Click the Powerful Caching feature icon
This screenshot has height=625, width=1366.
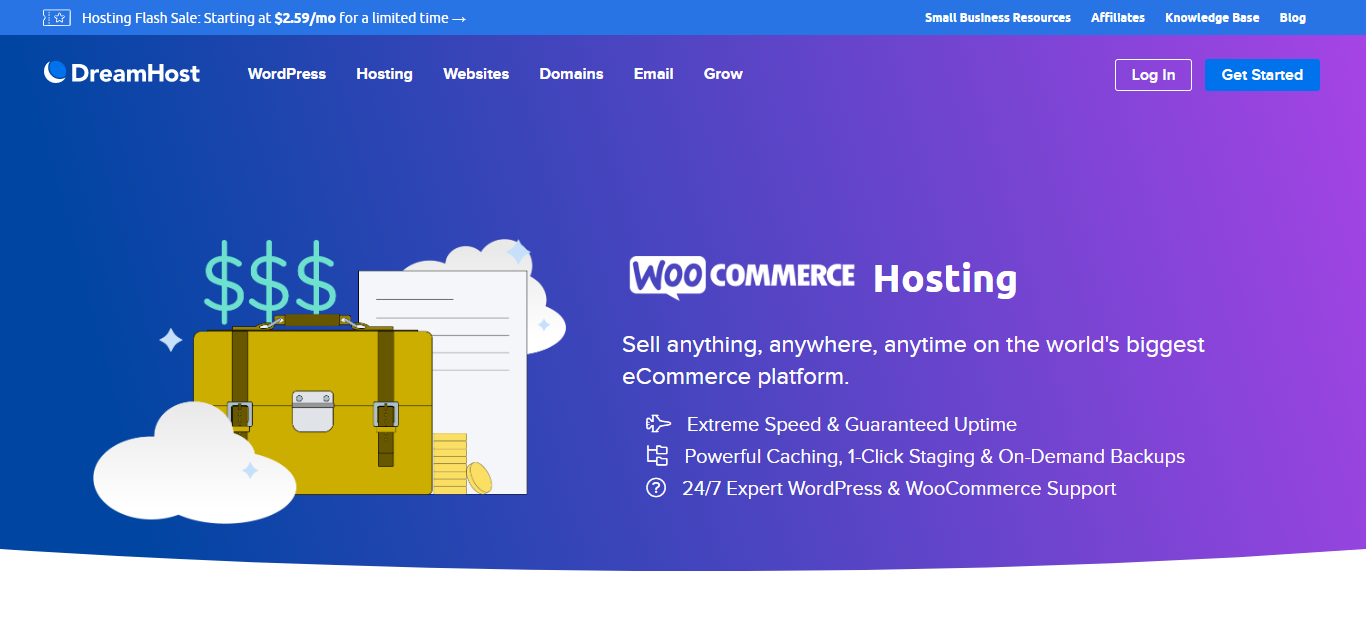tap(657, 456)
